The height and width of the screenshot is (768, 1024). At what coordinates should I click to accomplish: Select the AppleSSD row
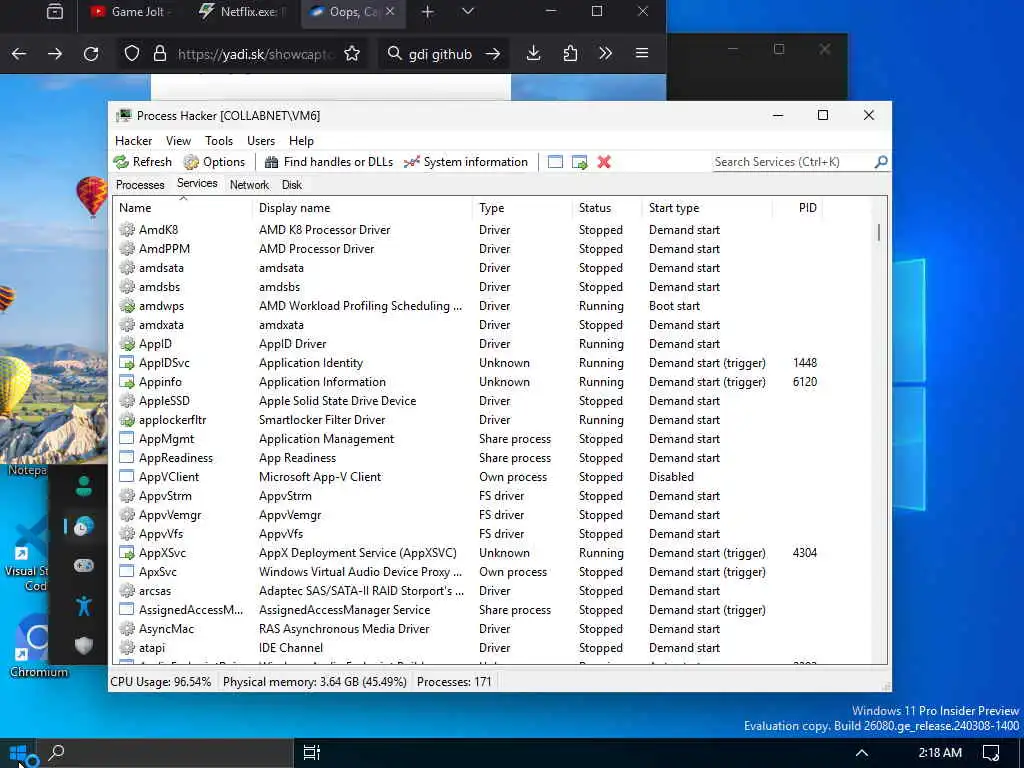(x=493, y=400)
